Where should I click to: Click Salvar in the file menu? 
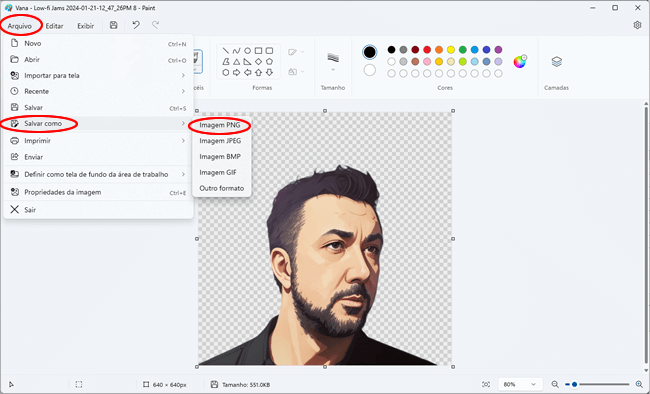[x=98, y=108]
